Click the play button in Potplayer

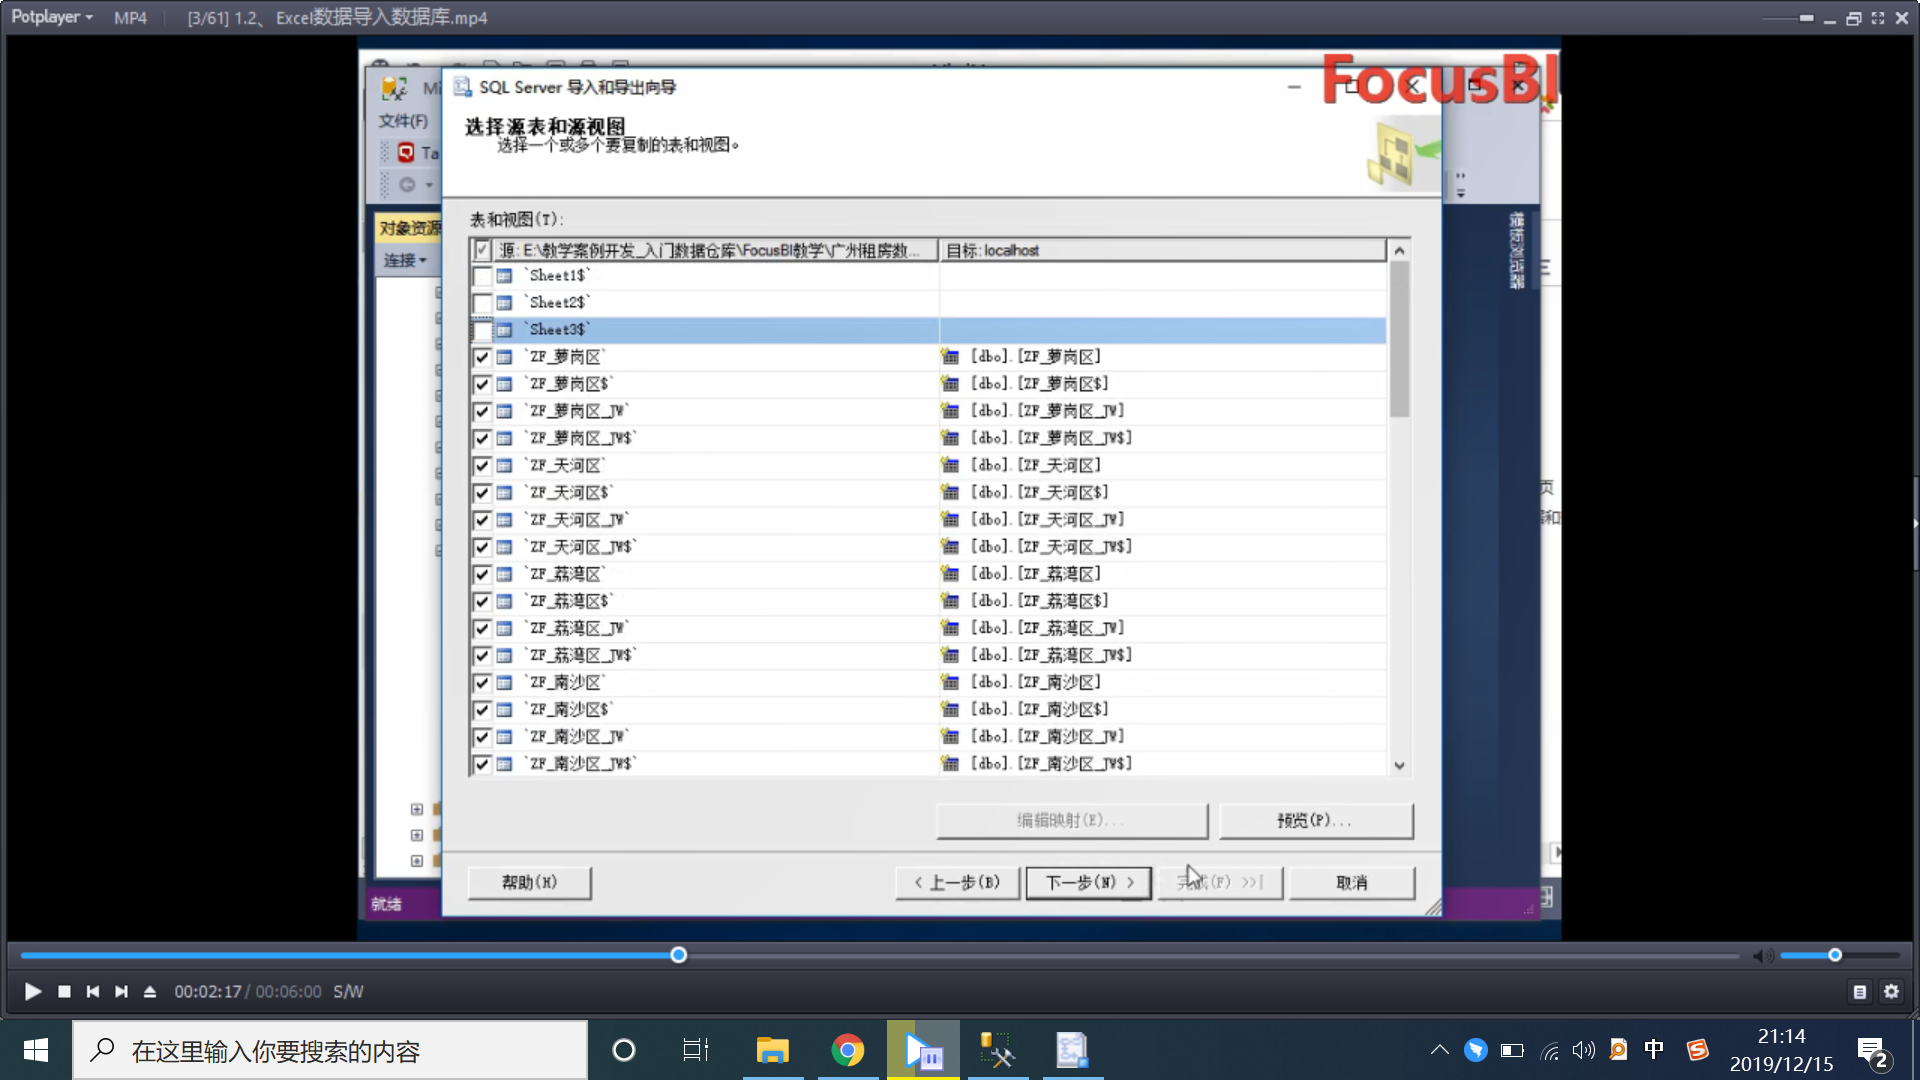pyautogui.click(x=32, y=991)
